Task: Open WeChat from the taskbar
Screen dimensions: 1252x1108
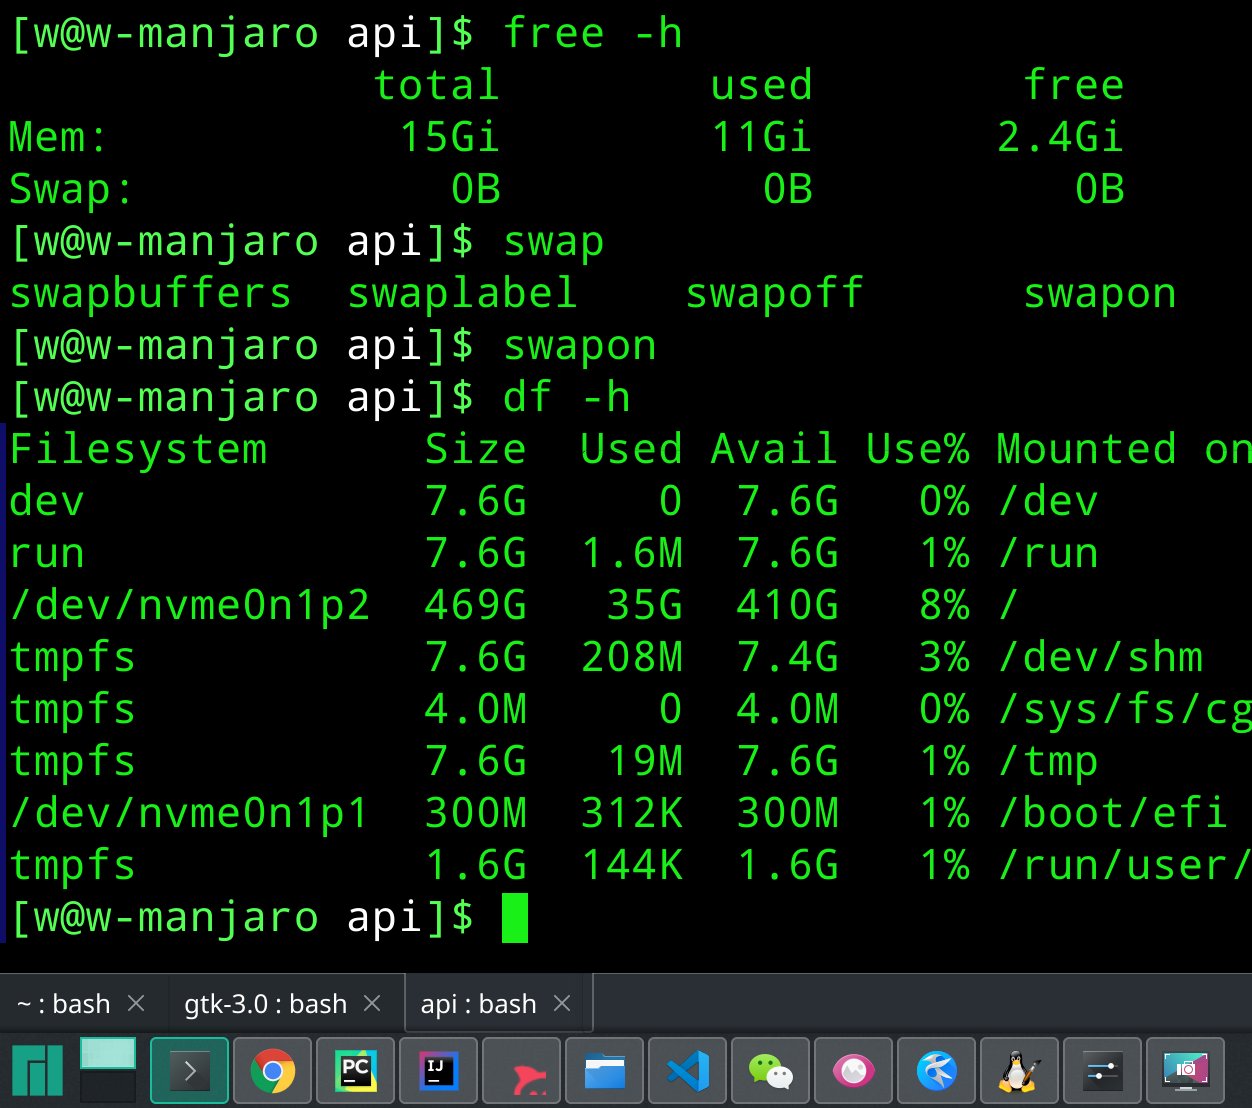Action: [x=771, y=1071]
